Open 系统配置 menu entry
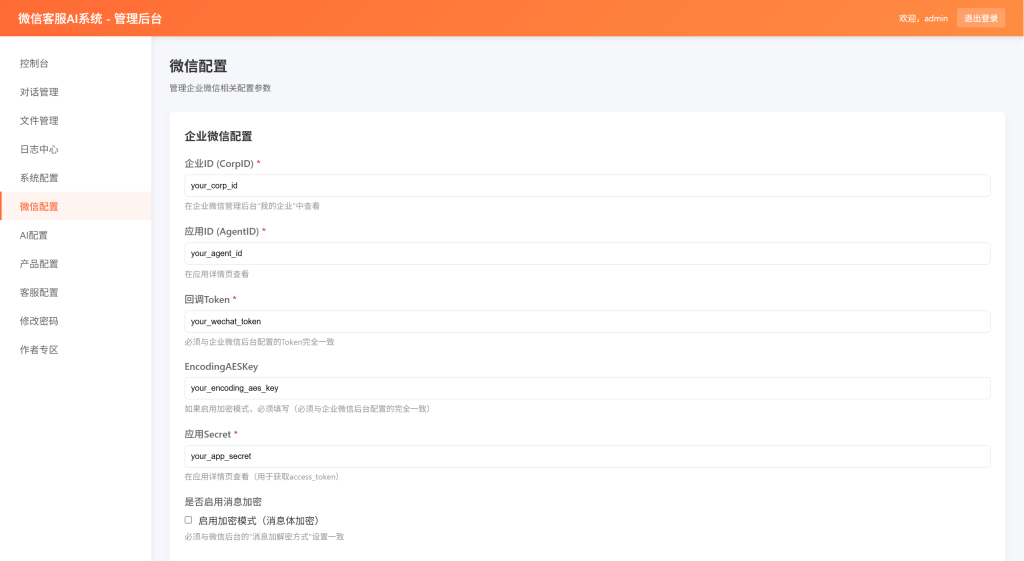The width and height of the screenshot is (1024, 561). pos(76,178)
